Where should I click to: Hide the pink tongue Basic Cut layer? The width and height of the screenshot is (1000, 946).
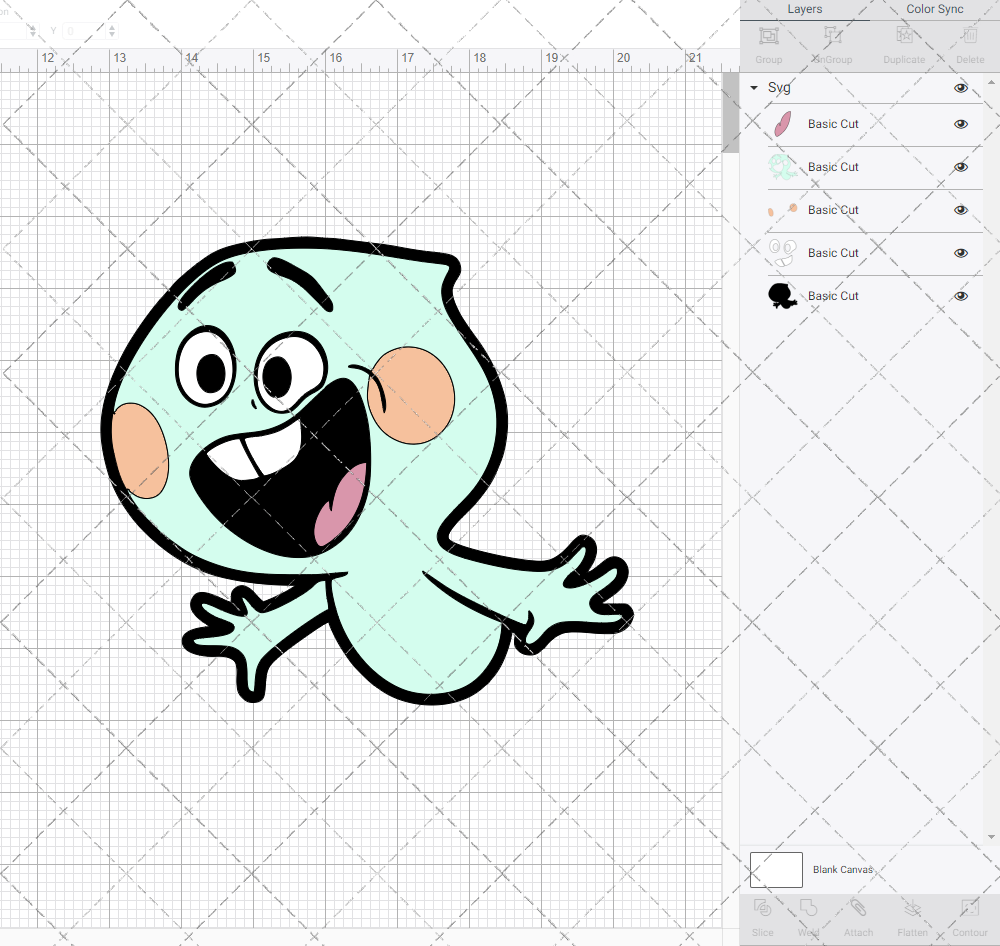(960, 124)
